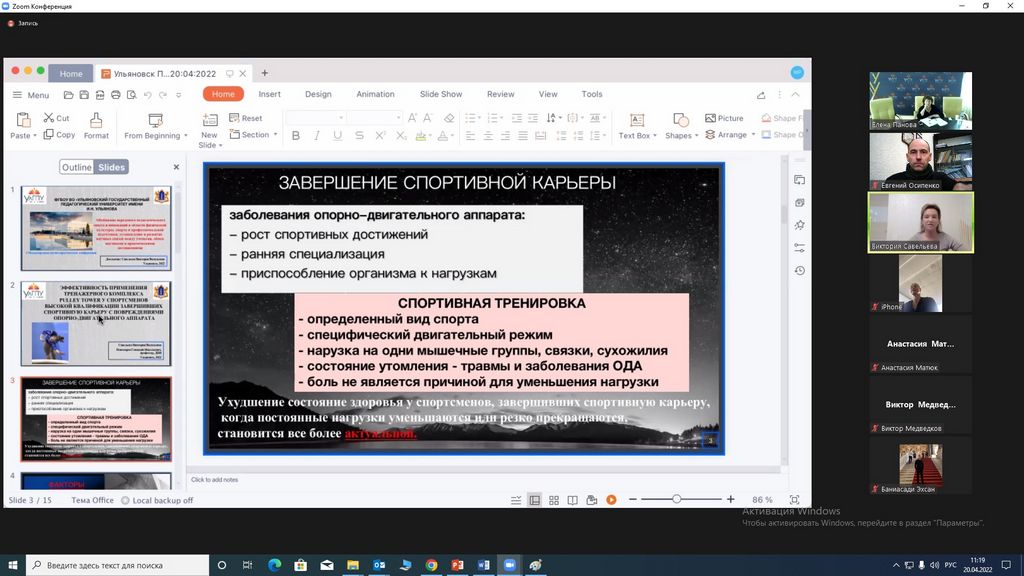Image resolution: width=1024 pixels, height=576 pixels.
Task: Select slide 2 thumbnail in the panel
Action: (96, 323)
